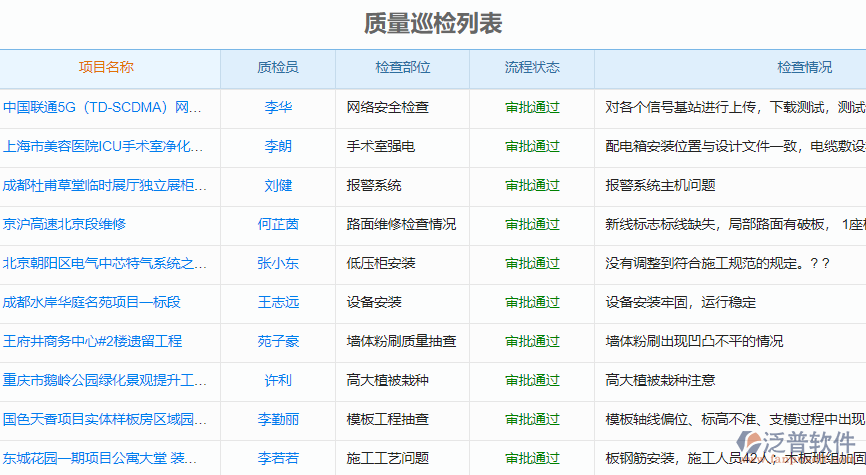This screenshot has width=866, height=475.
Task: Open the 京沪高速北京段维修 project link
Action: (x=65, y=224)
